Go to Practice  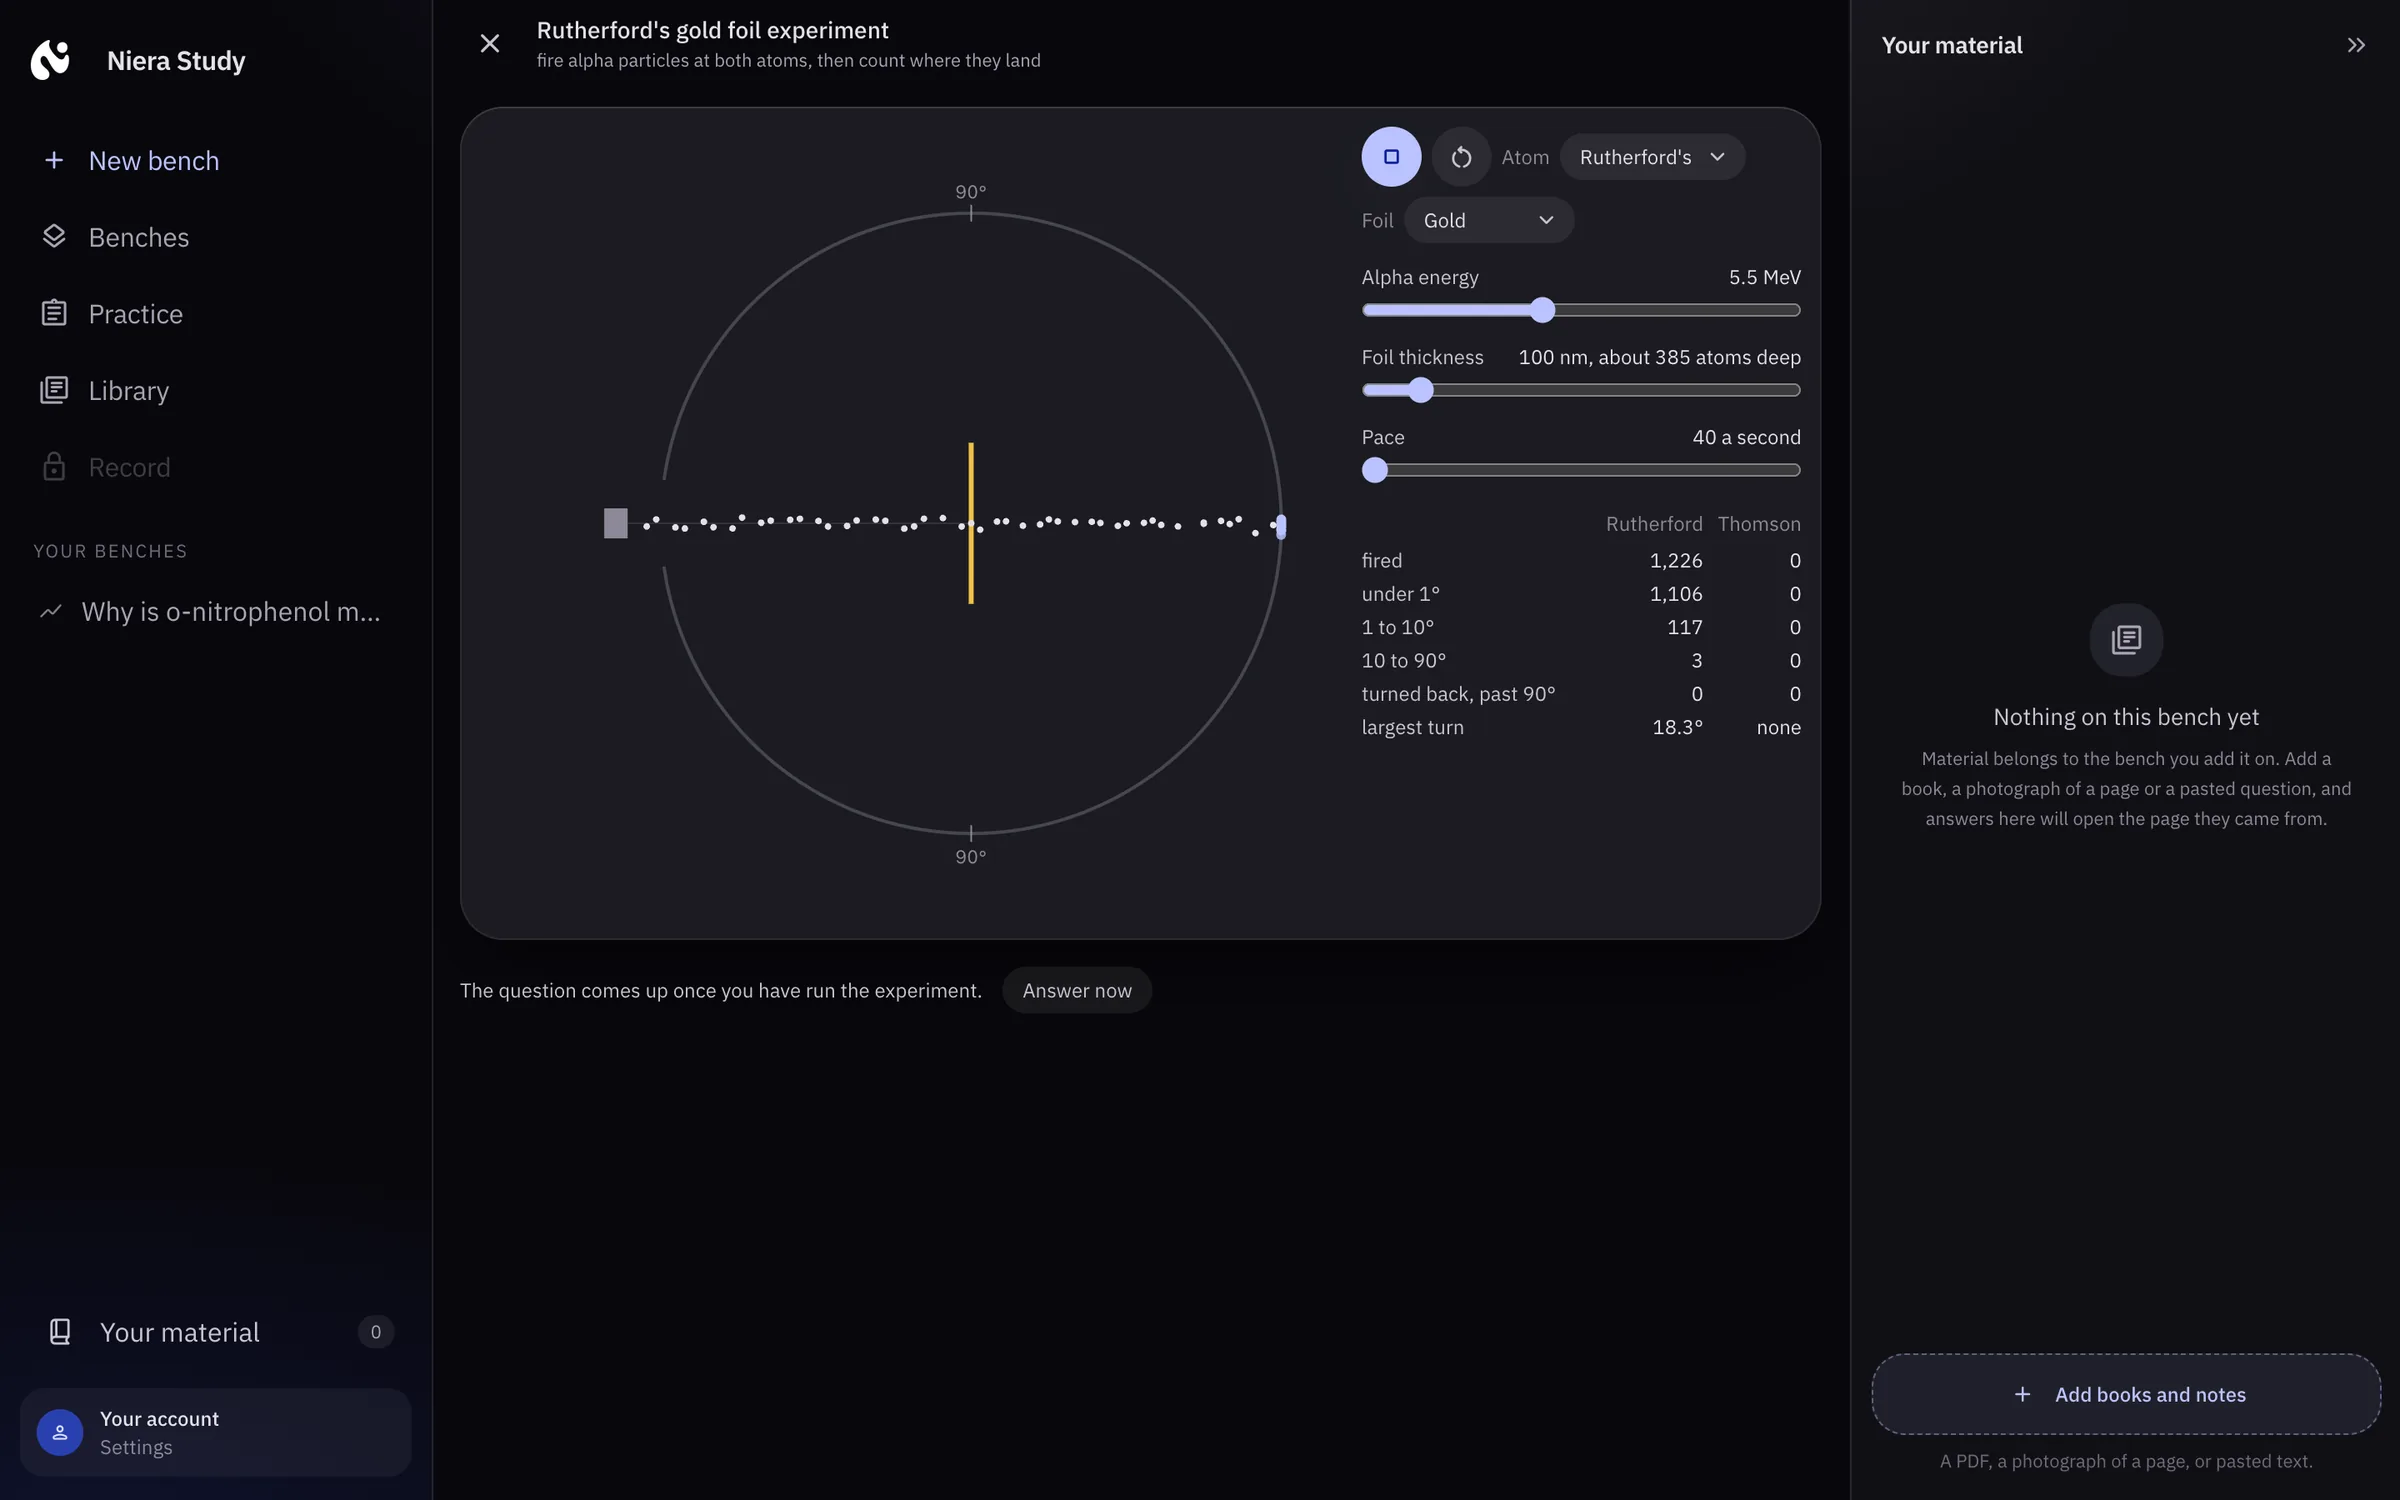point(216,314)
